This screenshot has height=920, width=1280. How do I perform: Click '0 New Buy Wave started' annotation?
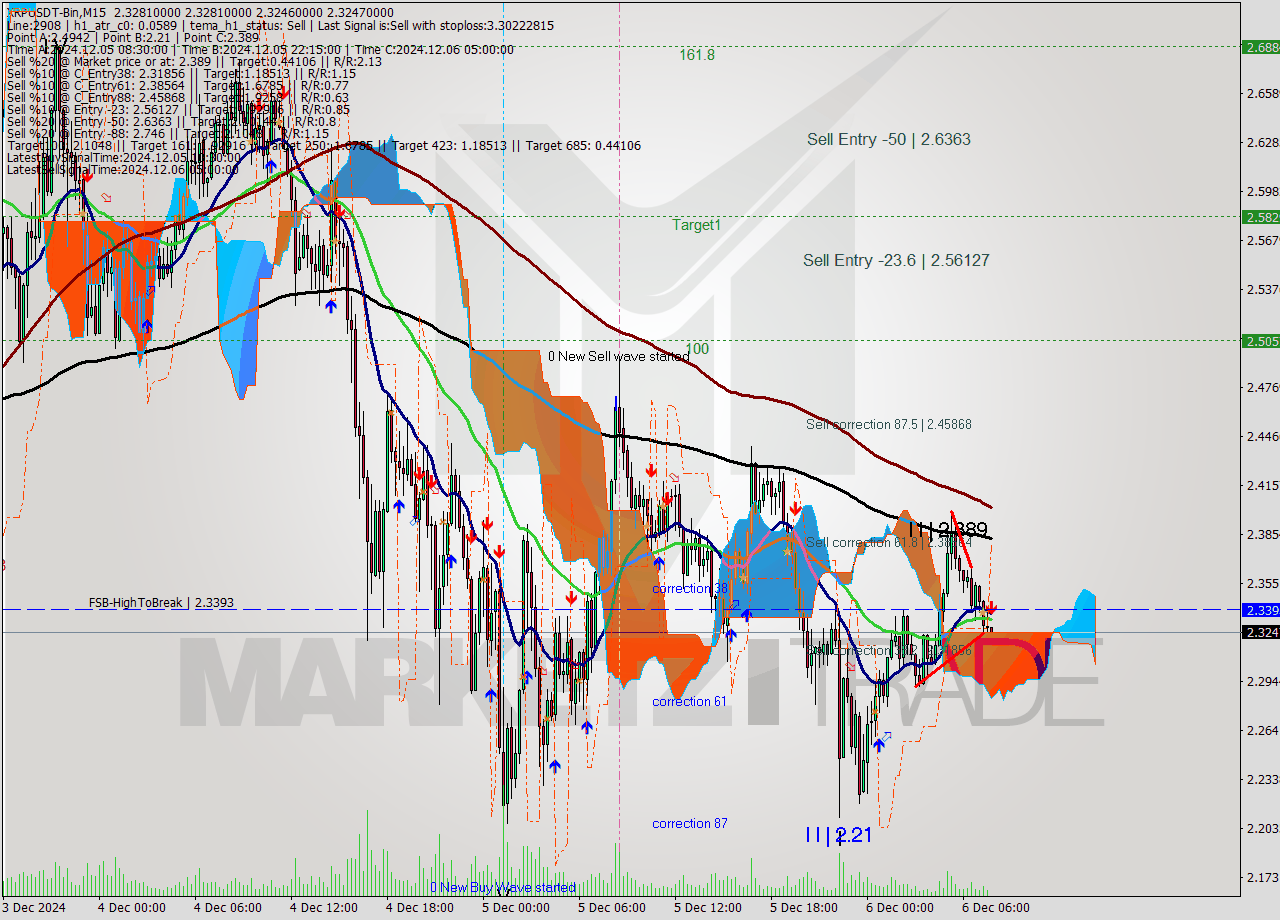pyautogui.click(x=503, y=887)
